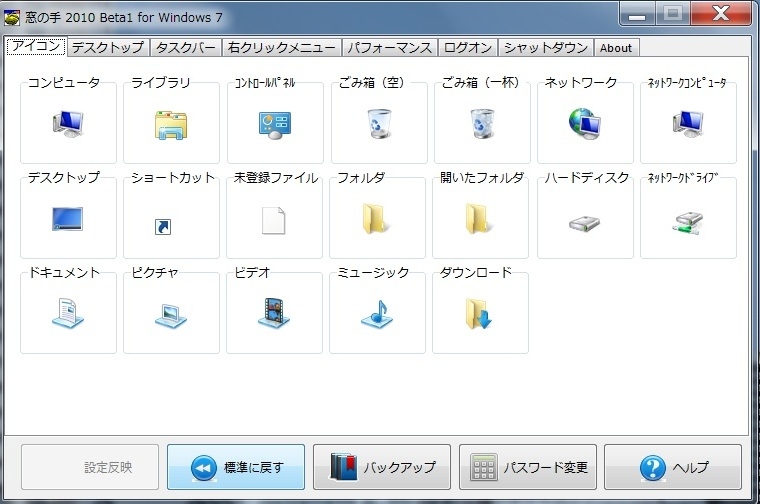Open the ヘルプ help button
The image size is (760, 504).
(673, 467)
